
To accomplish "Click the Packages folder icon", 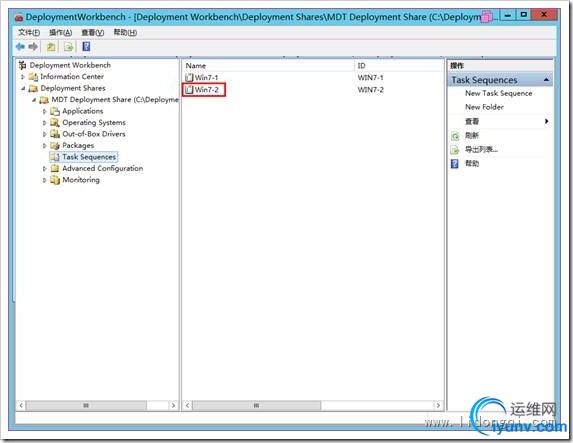I will coord(55,145).
